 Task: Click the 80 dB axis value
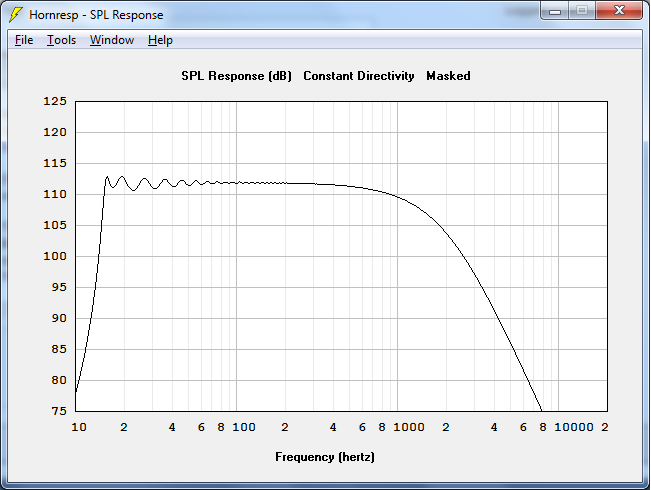coord(59,380)
